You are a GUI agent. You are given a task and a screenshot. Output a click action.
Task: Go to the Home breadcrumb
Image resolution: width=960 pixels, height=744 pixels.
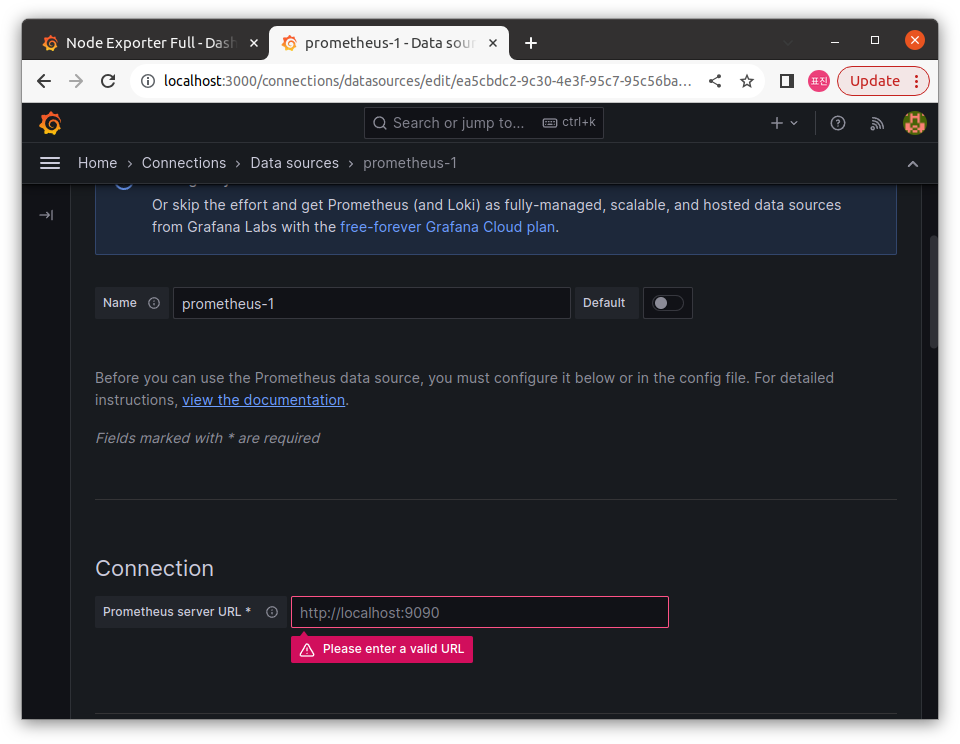[x=97, y=163]
